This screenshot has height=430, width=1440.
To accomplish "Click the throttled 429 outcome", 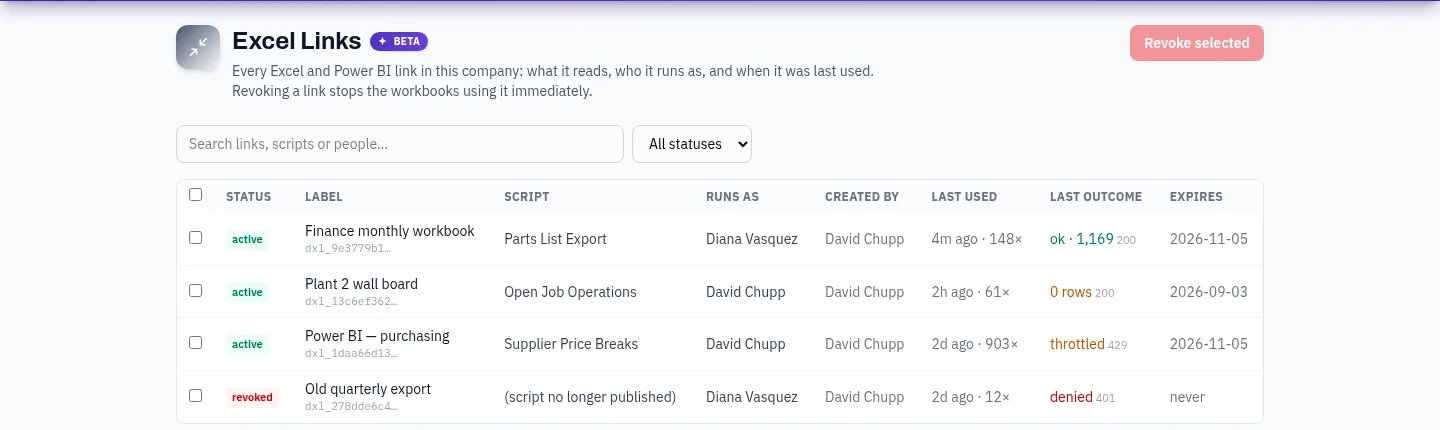I will pos(1088,344).
